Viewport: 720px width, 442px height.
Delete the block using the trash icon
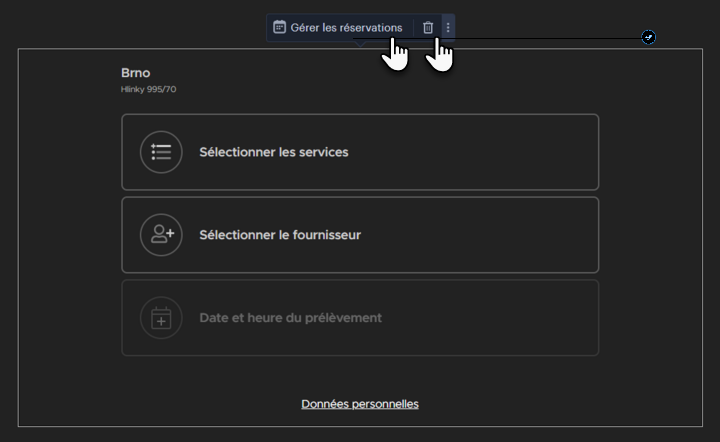coord(428,28)
